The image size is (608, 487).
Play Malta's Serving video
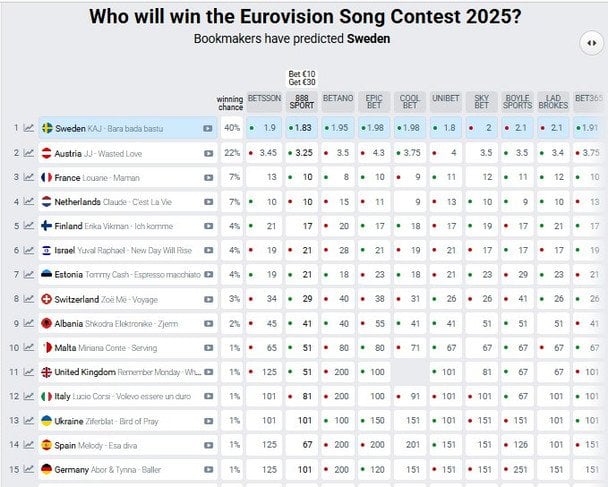(207, 348)
